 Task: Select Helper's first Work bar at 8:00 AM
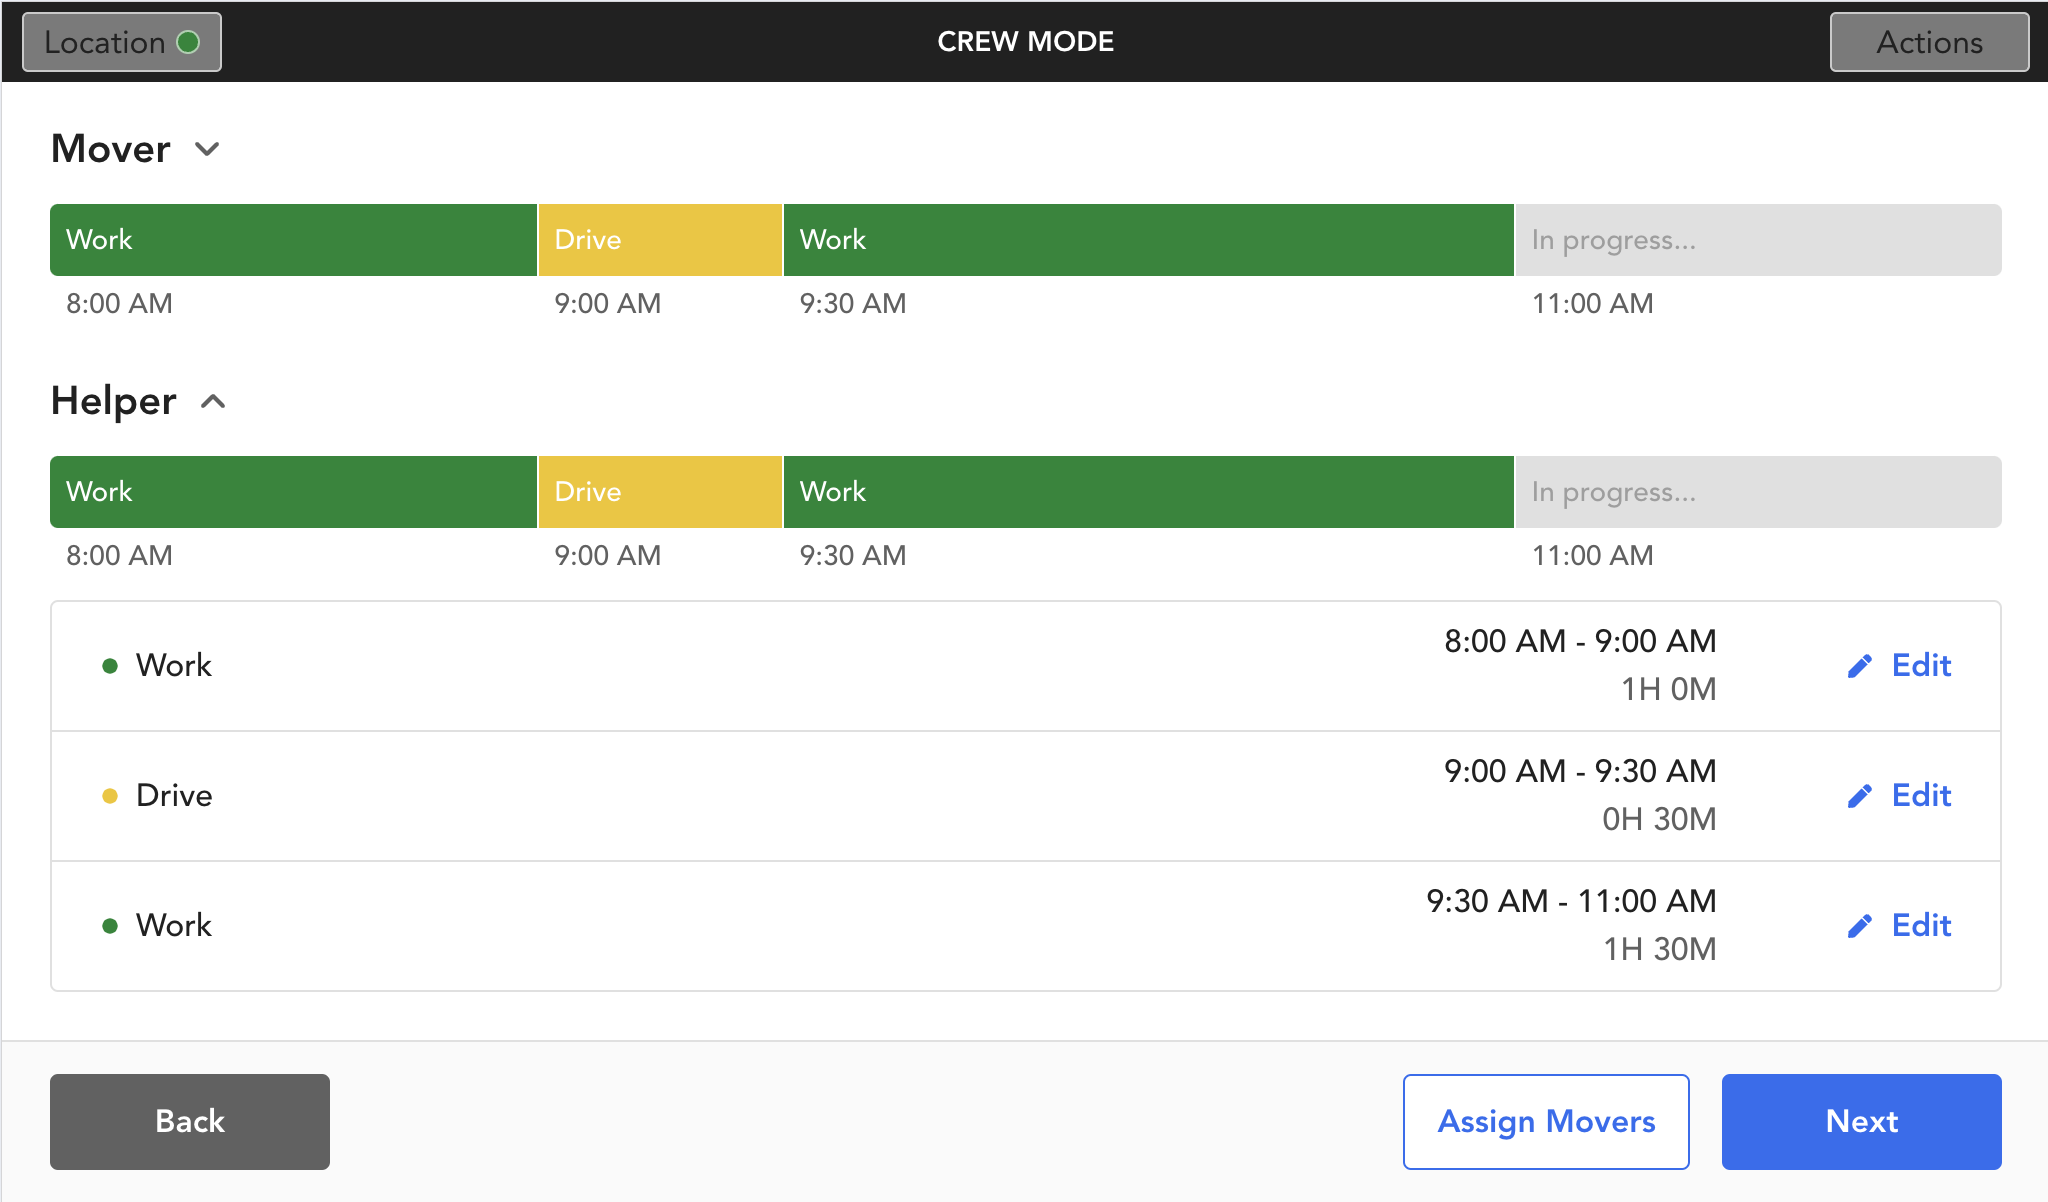coord(293,492)
